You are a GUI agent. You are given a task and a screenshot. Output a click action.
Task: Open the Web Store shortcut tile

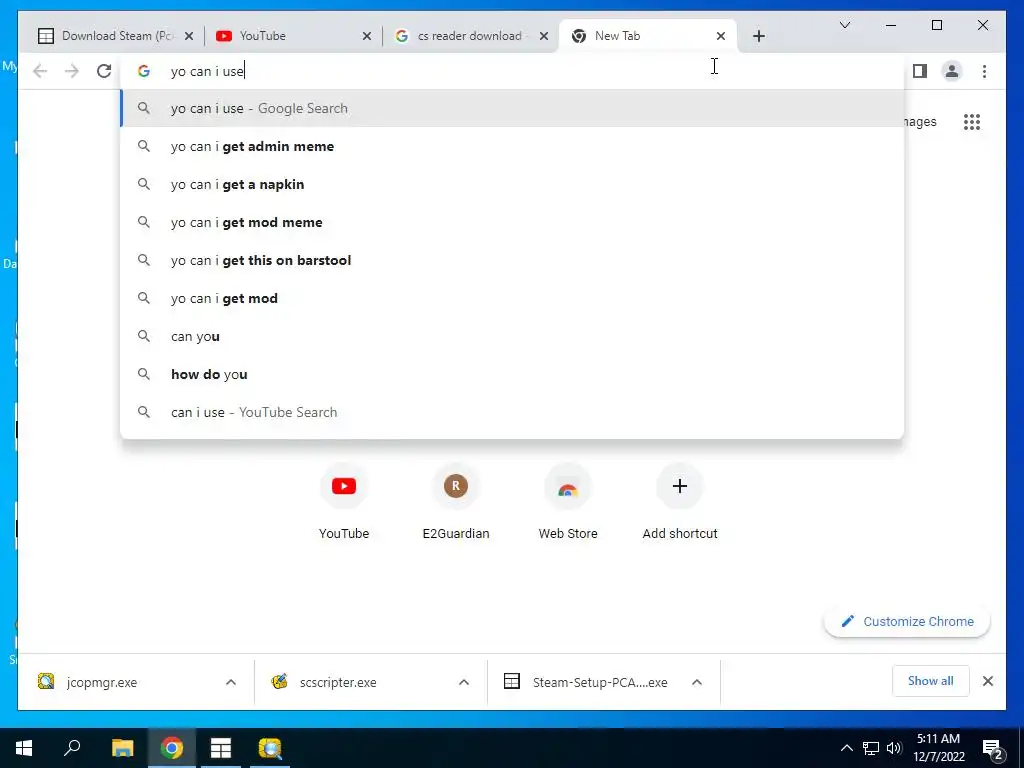point(568,502)
